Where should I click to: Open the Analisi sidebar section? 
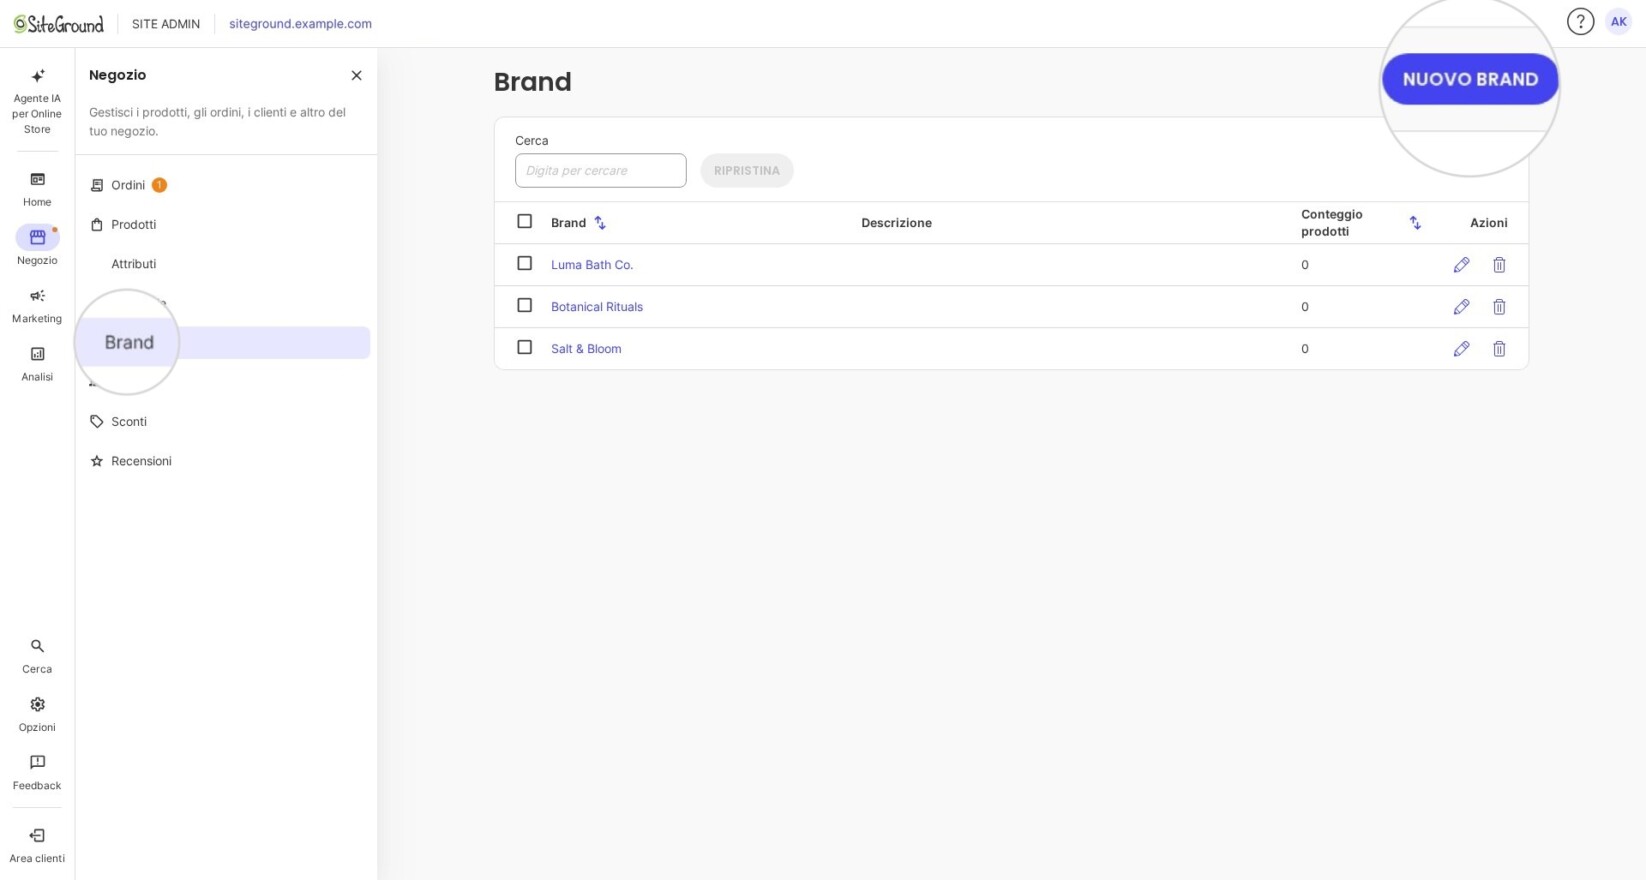tap(37, 364)
